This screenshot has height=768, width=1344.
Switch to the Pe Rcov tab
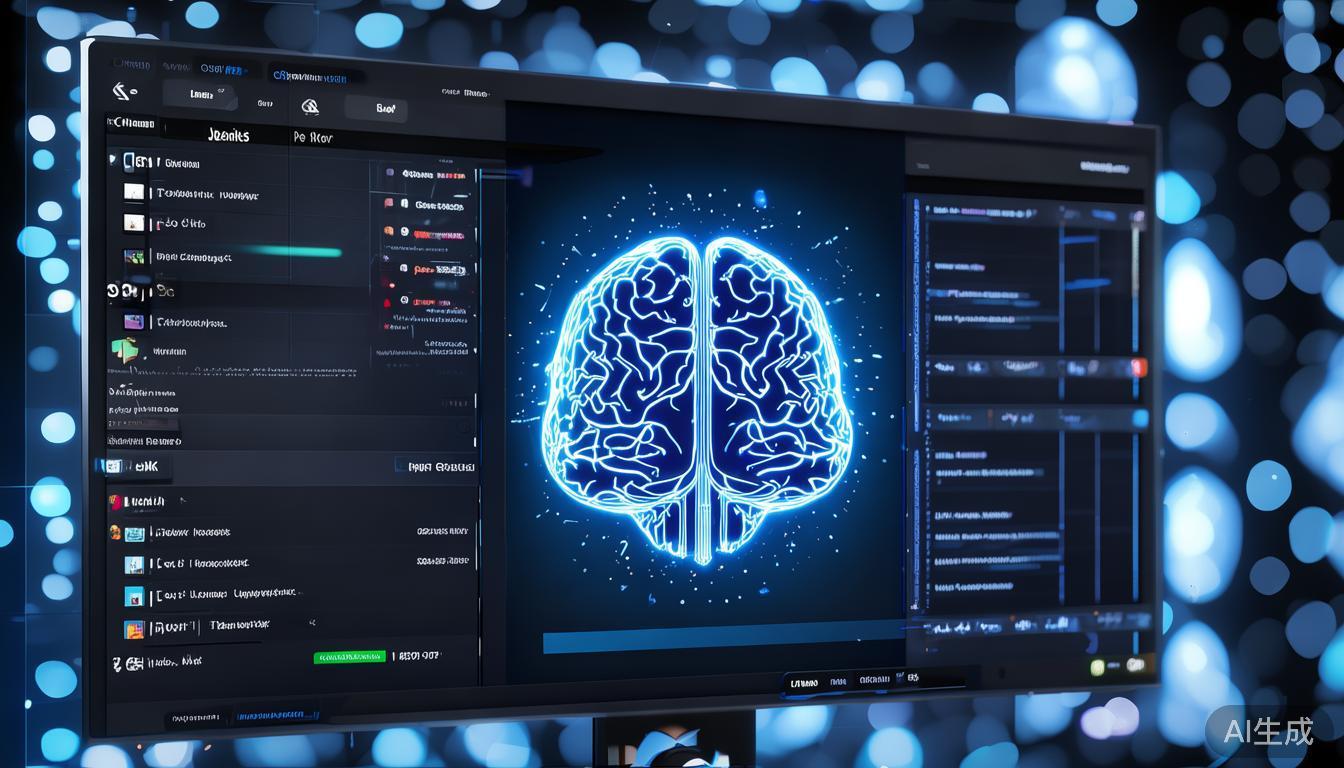pos(313,137)
